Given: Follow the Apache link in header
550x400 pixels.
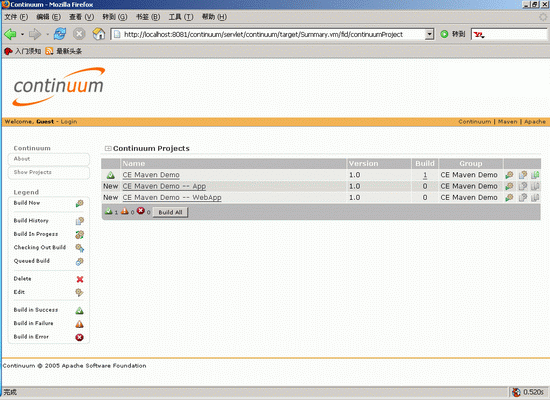Looking at the screenshot, I should tap(535, 122).
